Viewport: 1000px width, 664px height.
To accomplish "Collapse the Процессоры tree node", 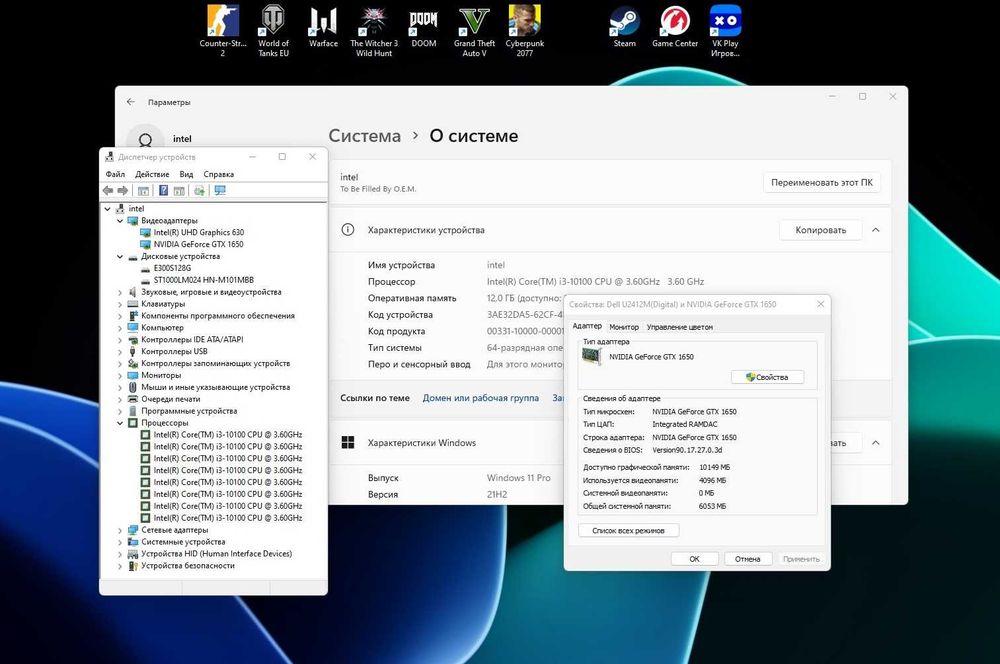I will (x=121, y=423).
